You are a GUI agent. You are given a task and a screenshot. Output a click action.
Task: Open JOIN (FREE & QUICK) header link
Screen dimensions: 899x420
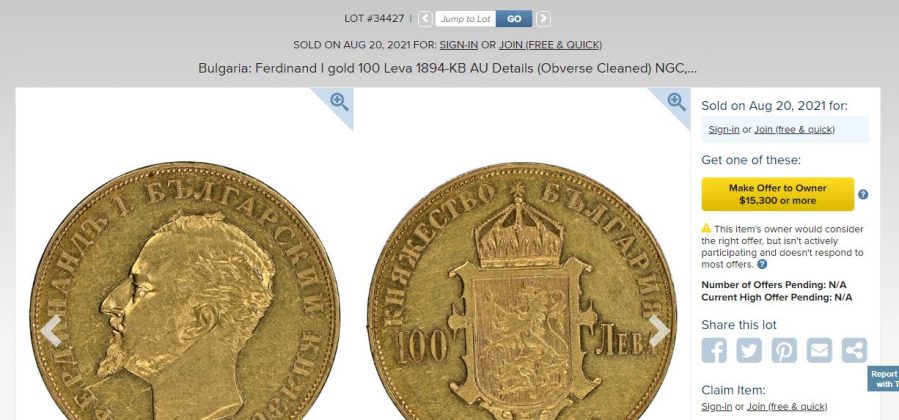click(550, 45)
